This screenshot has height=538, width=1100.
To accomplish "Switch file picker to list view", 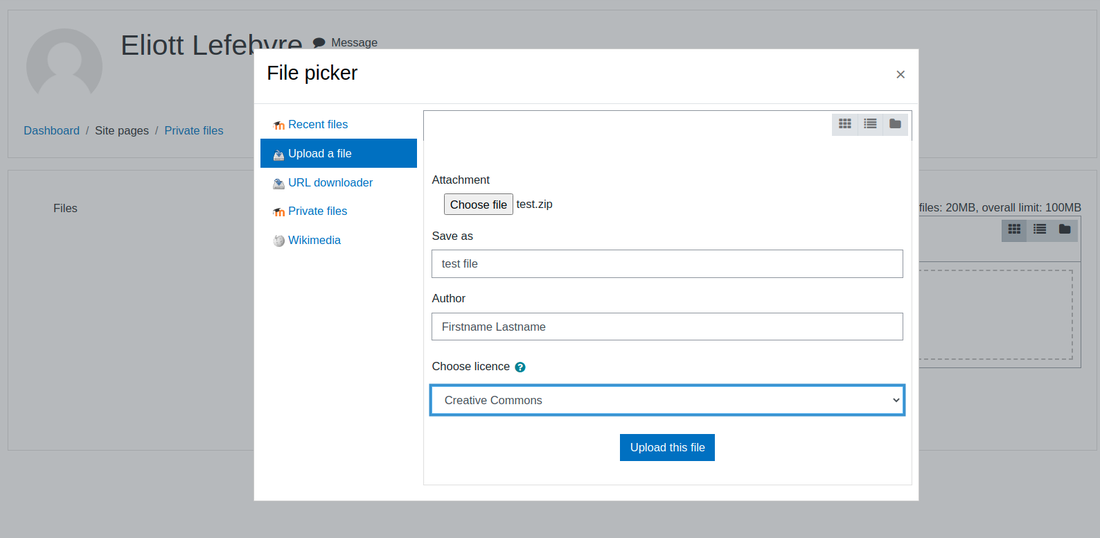I will (870, 124).
